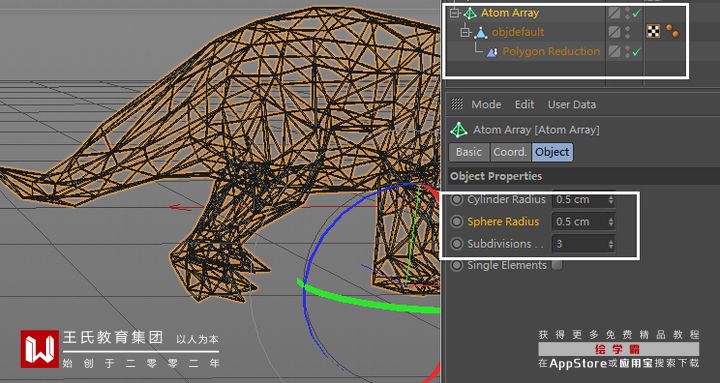The height and width of the screenshot is (383, 720).
Task: Click the Sphere Radius stepper arrows
Action: coord(611,221)
